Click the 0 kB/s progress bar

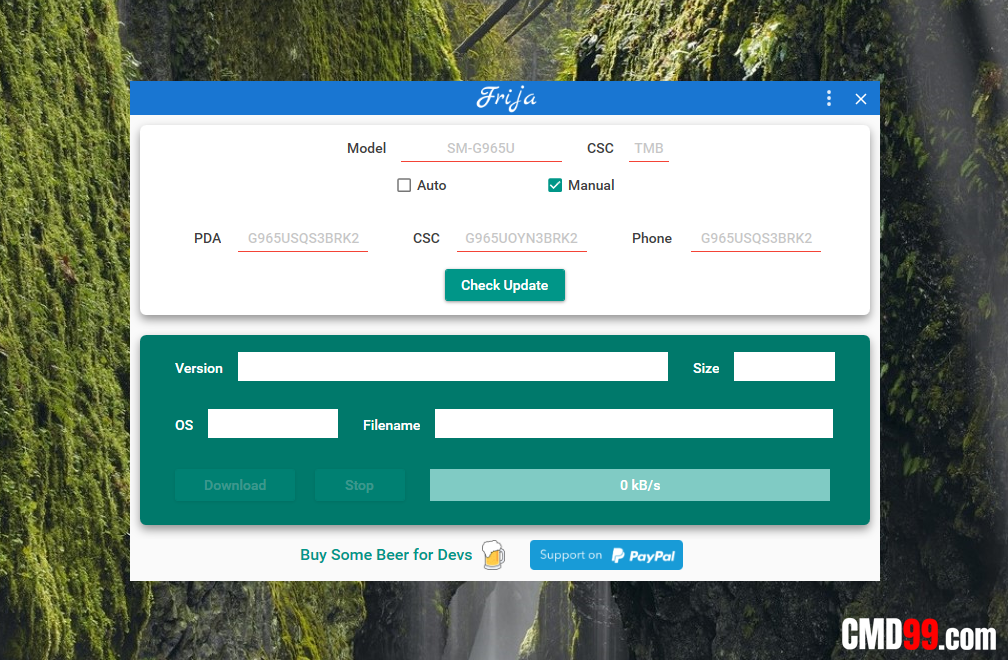tap(630, 485)
